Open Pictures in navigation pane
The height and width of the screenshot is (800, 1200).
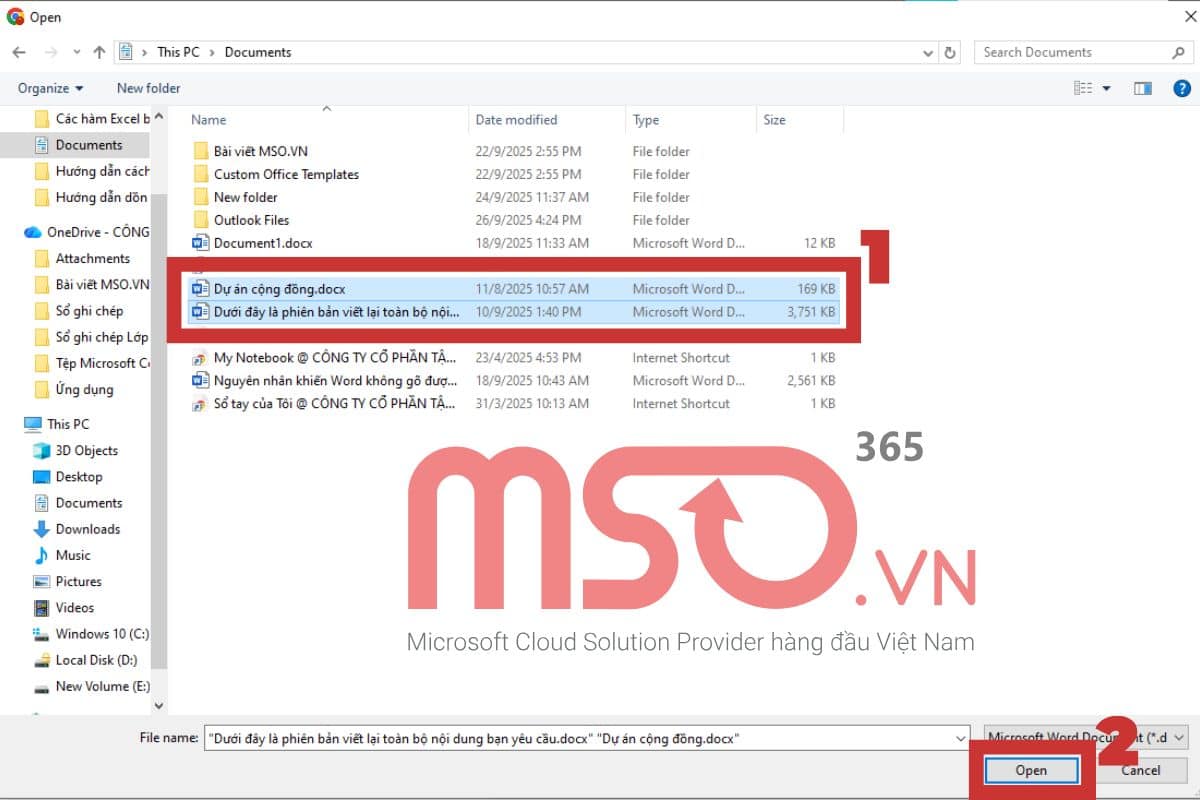coord(68,581)
